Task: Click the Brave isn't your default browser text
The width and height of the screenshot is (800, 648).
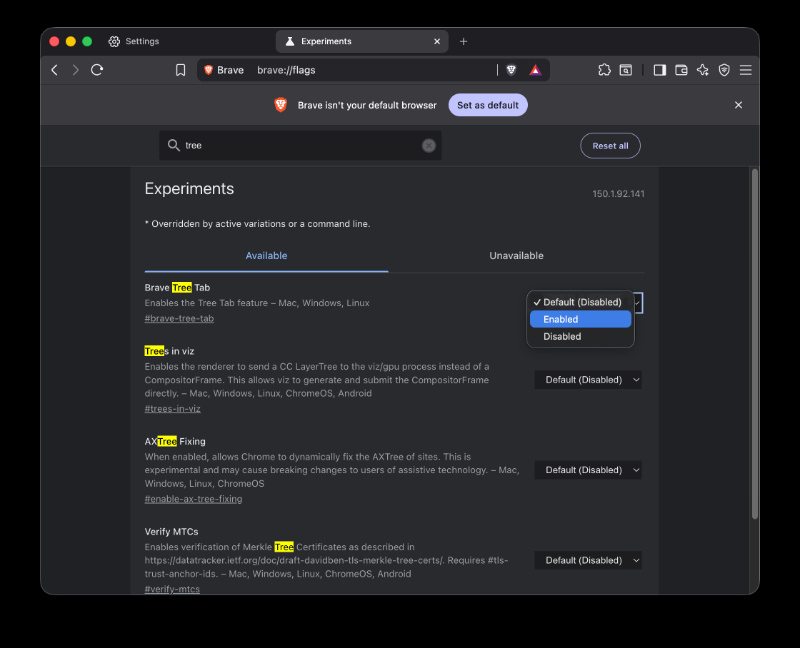Action: [367, 105]
